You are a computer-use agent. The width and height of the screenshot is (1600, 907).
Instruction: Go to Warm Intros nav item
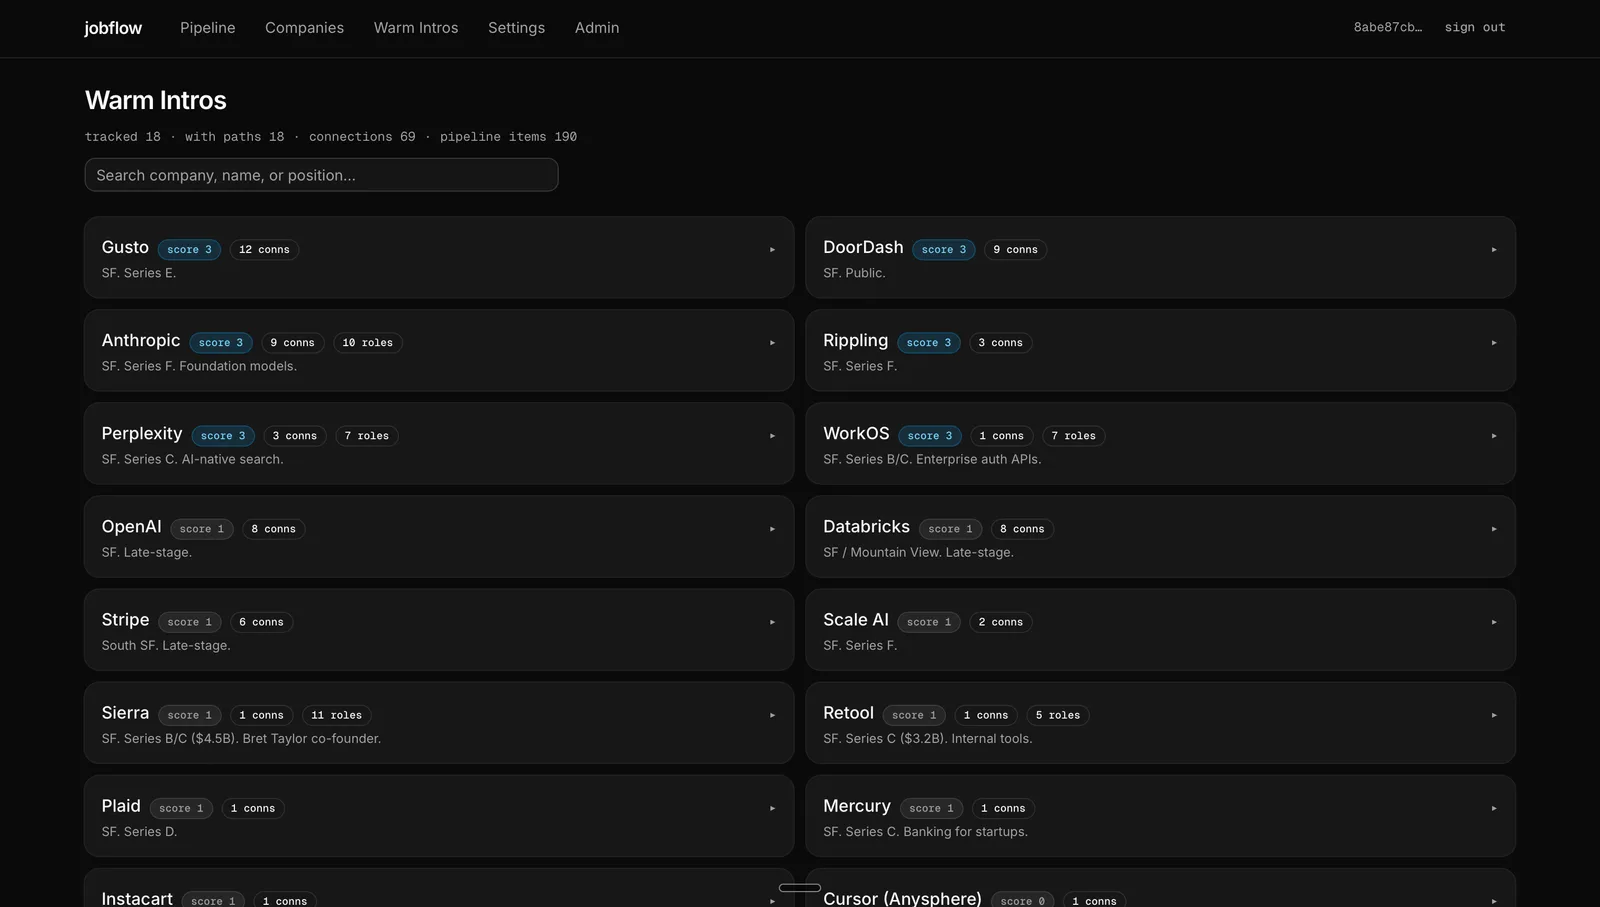[x=416, y=28]
